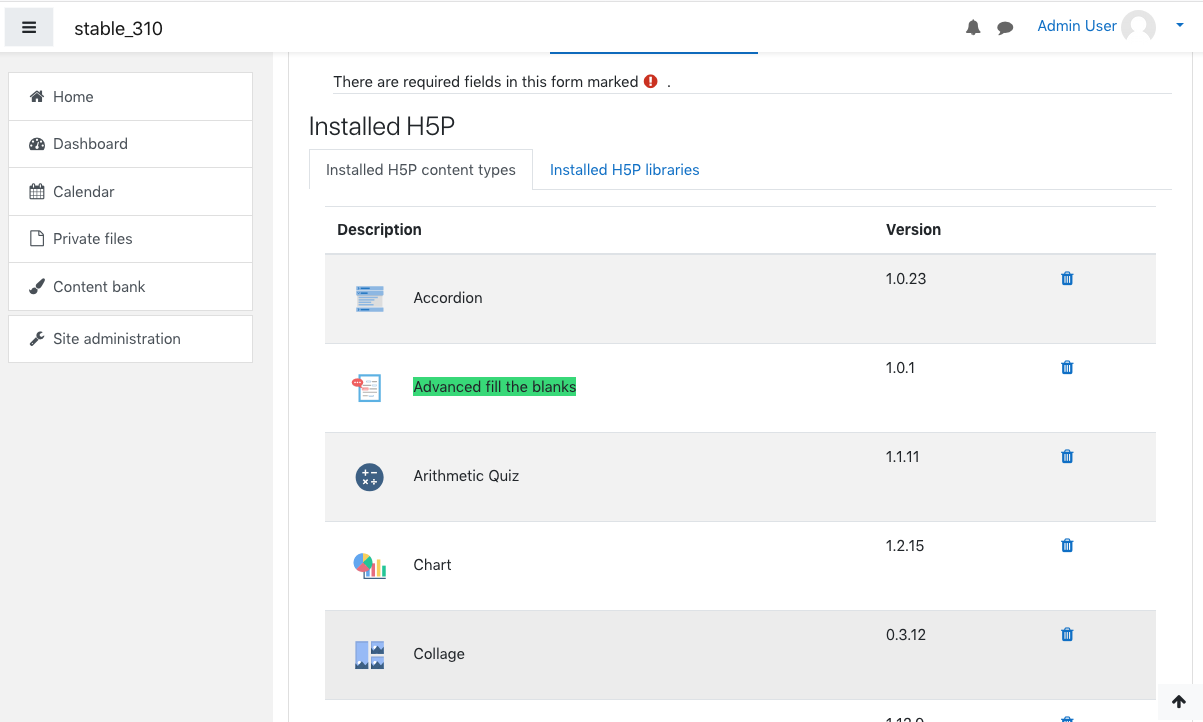The height and width of the screenshot is (722, 1203).
Task: Click the Arithmetic Quiz description text
Action: (x=466, y=476)
